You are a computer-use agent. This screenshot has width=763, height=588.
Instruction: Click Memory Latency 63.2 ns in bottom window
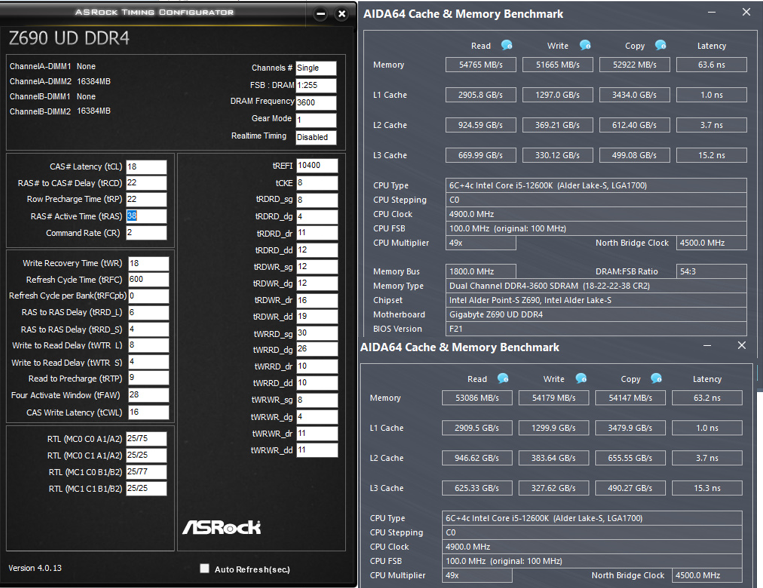[707, 398]
